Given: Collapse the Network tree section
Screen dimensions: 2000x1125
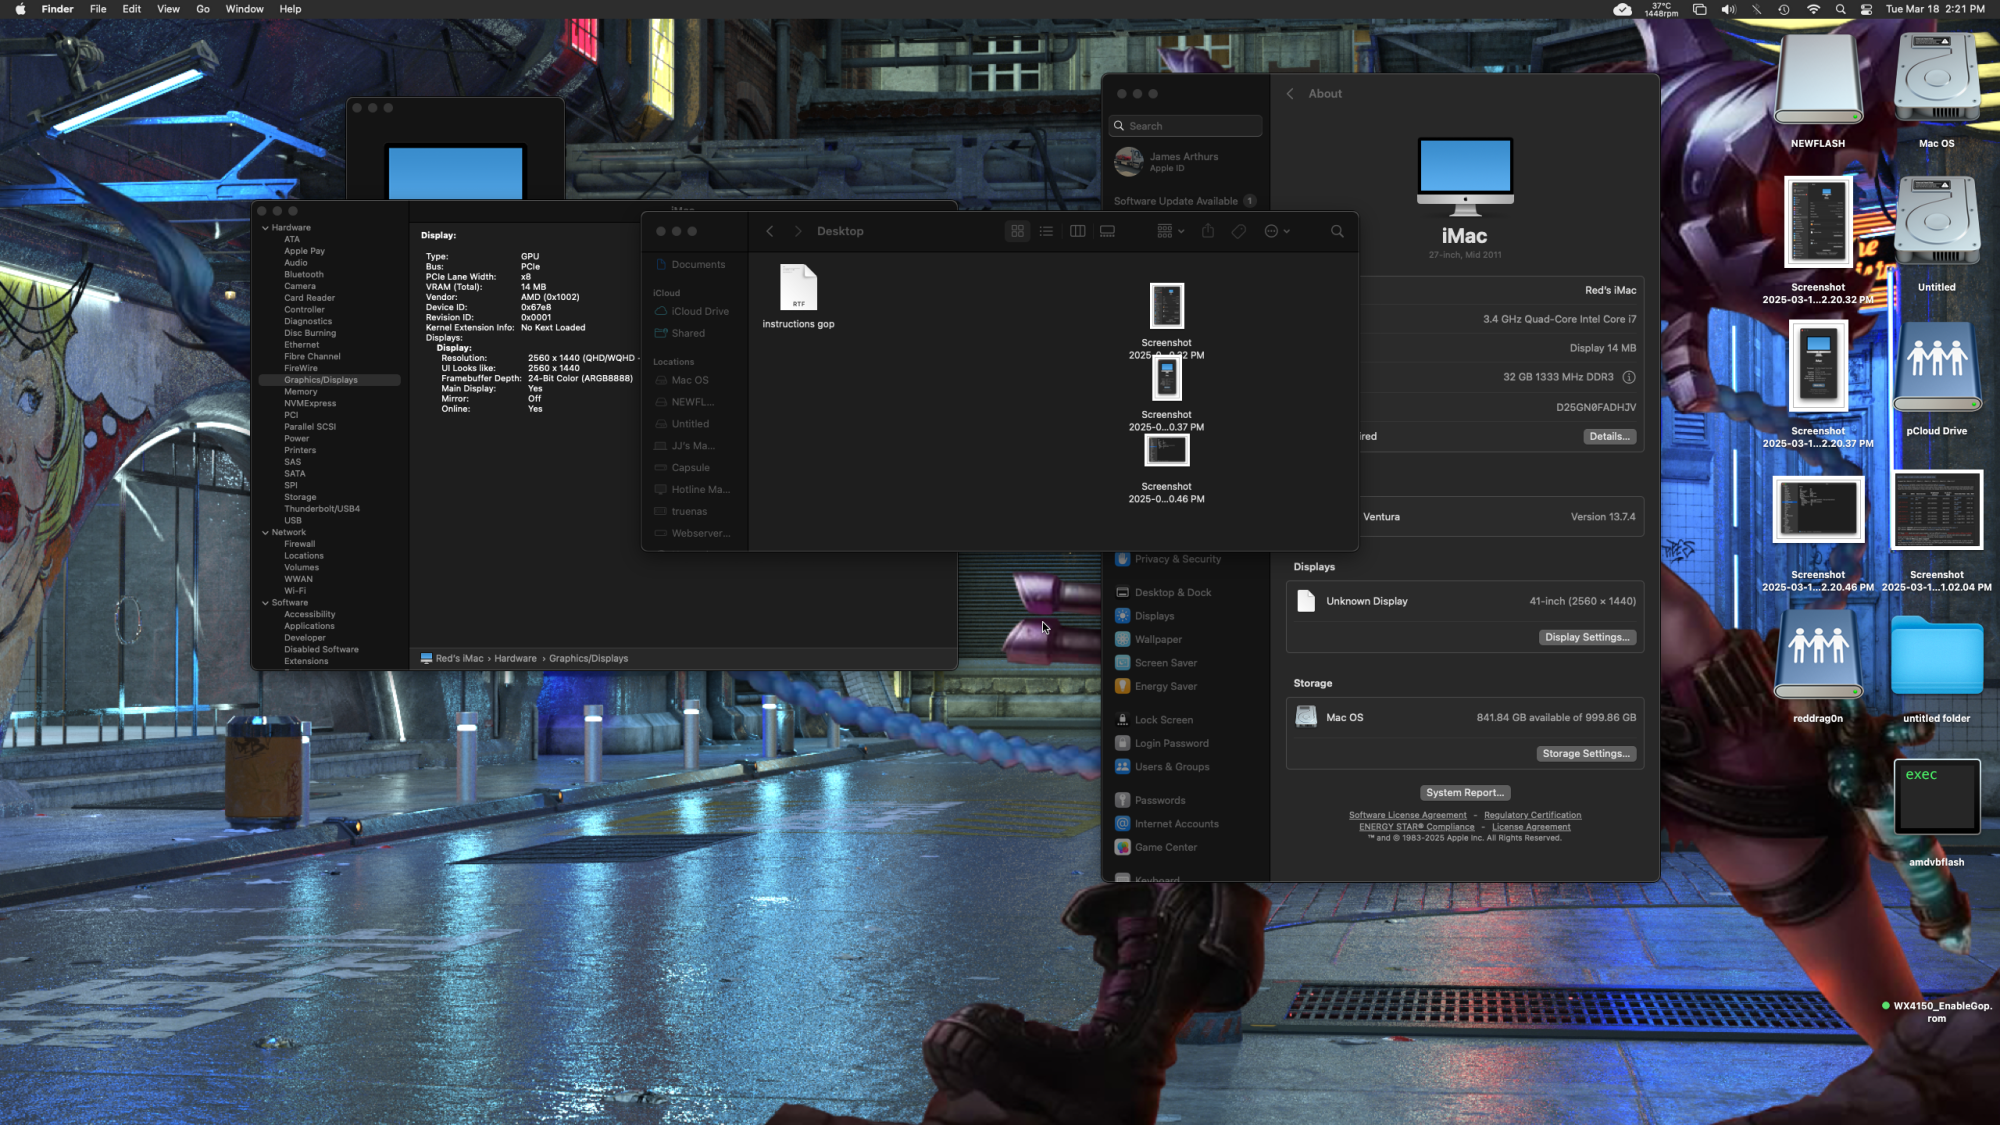Looking at the screenshot, I should pos(265,533).
